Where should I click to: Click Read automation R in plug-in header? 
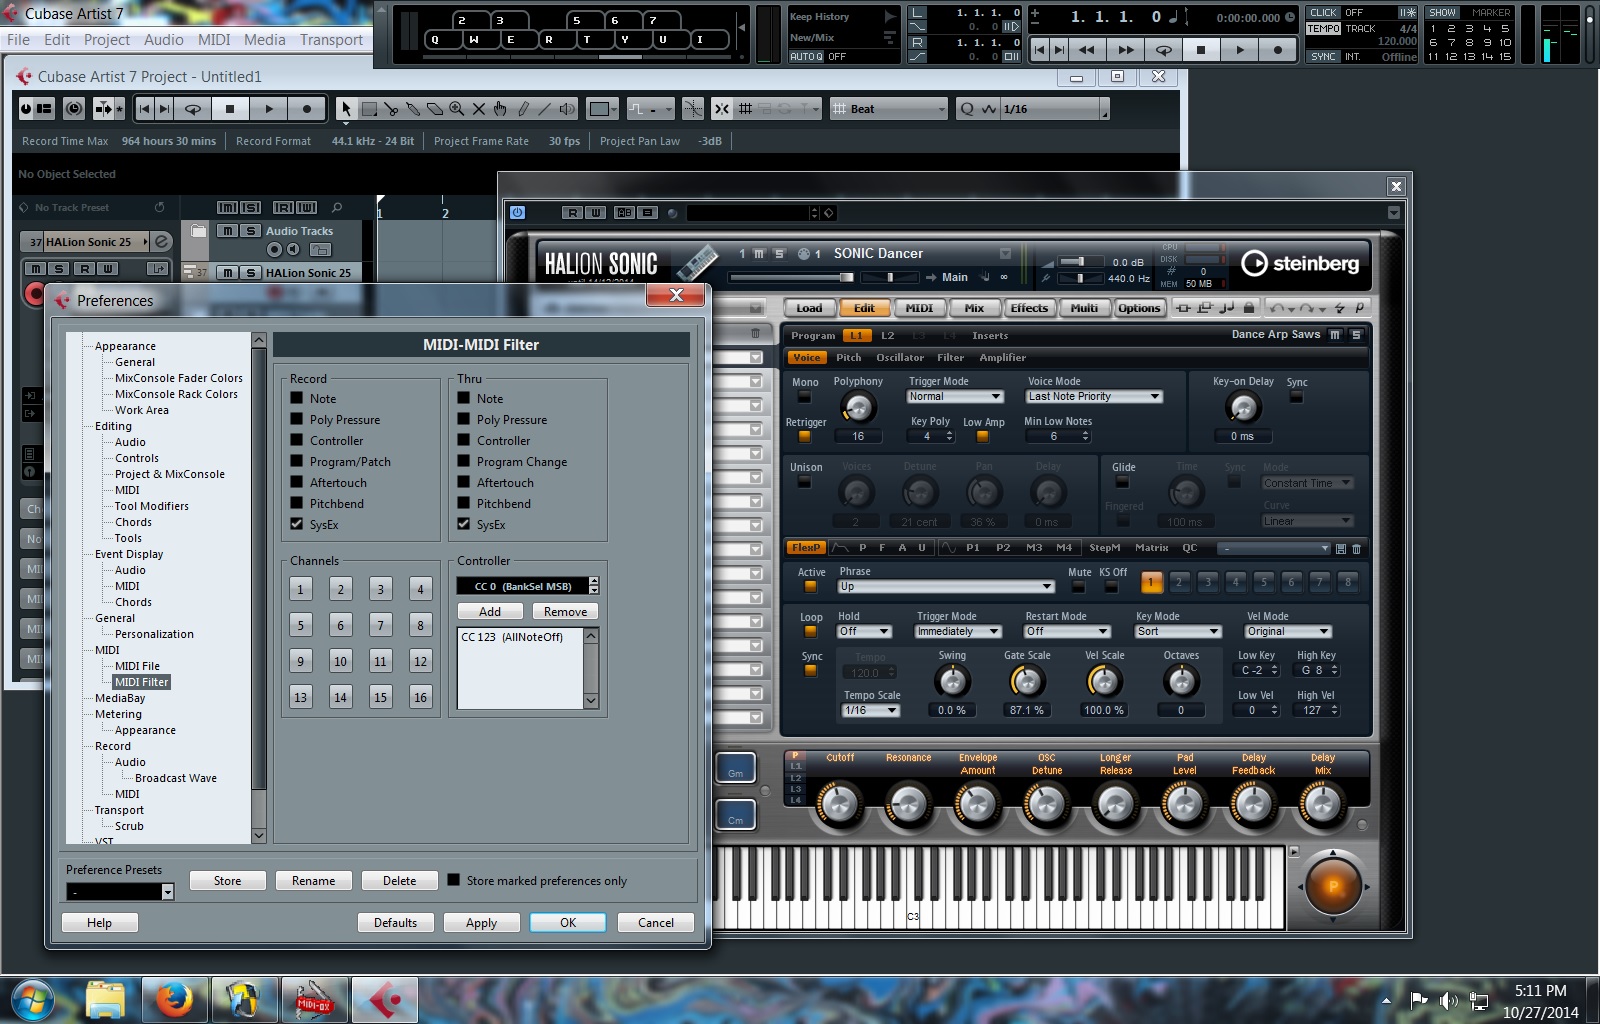coord(573,212)
